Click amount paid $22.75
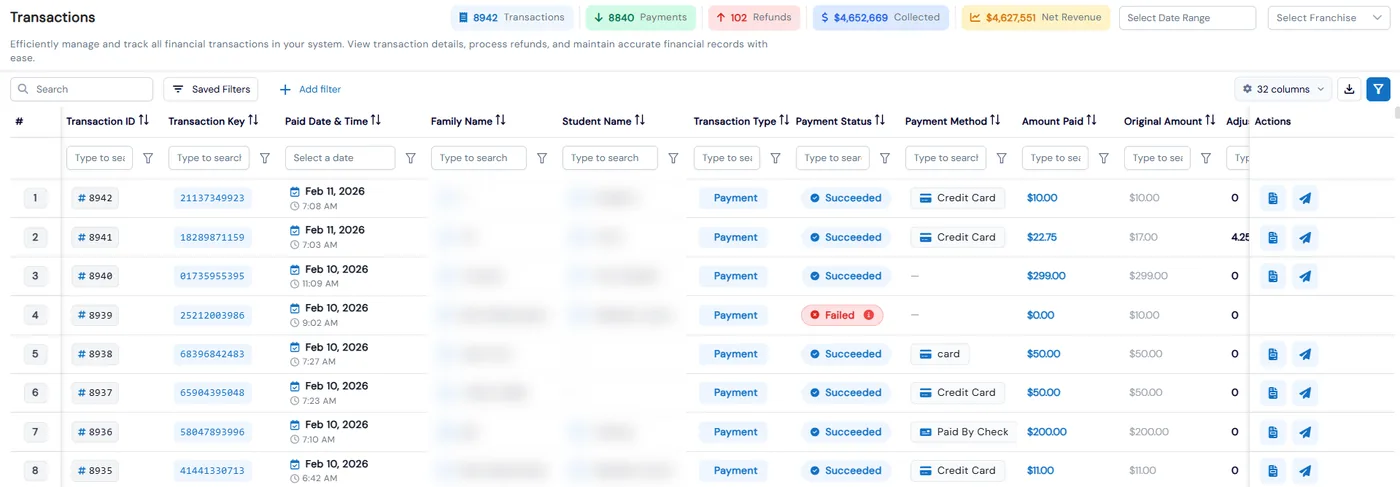 click(1042, 237)
